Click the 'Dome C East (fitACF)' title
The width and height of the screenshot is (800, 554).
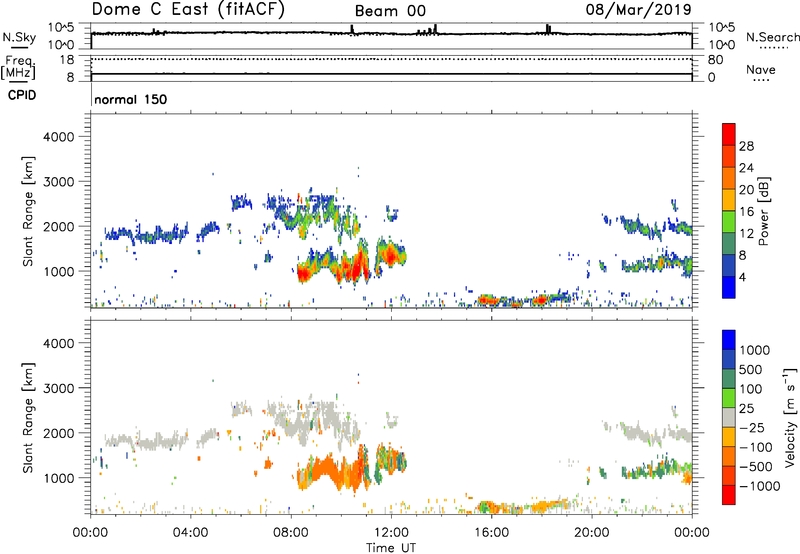coord(188,10)
